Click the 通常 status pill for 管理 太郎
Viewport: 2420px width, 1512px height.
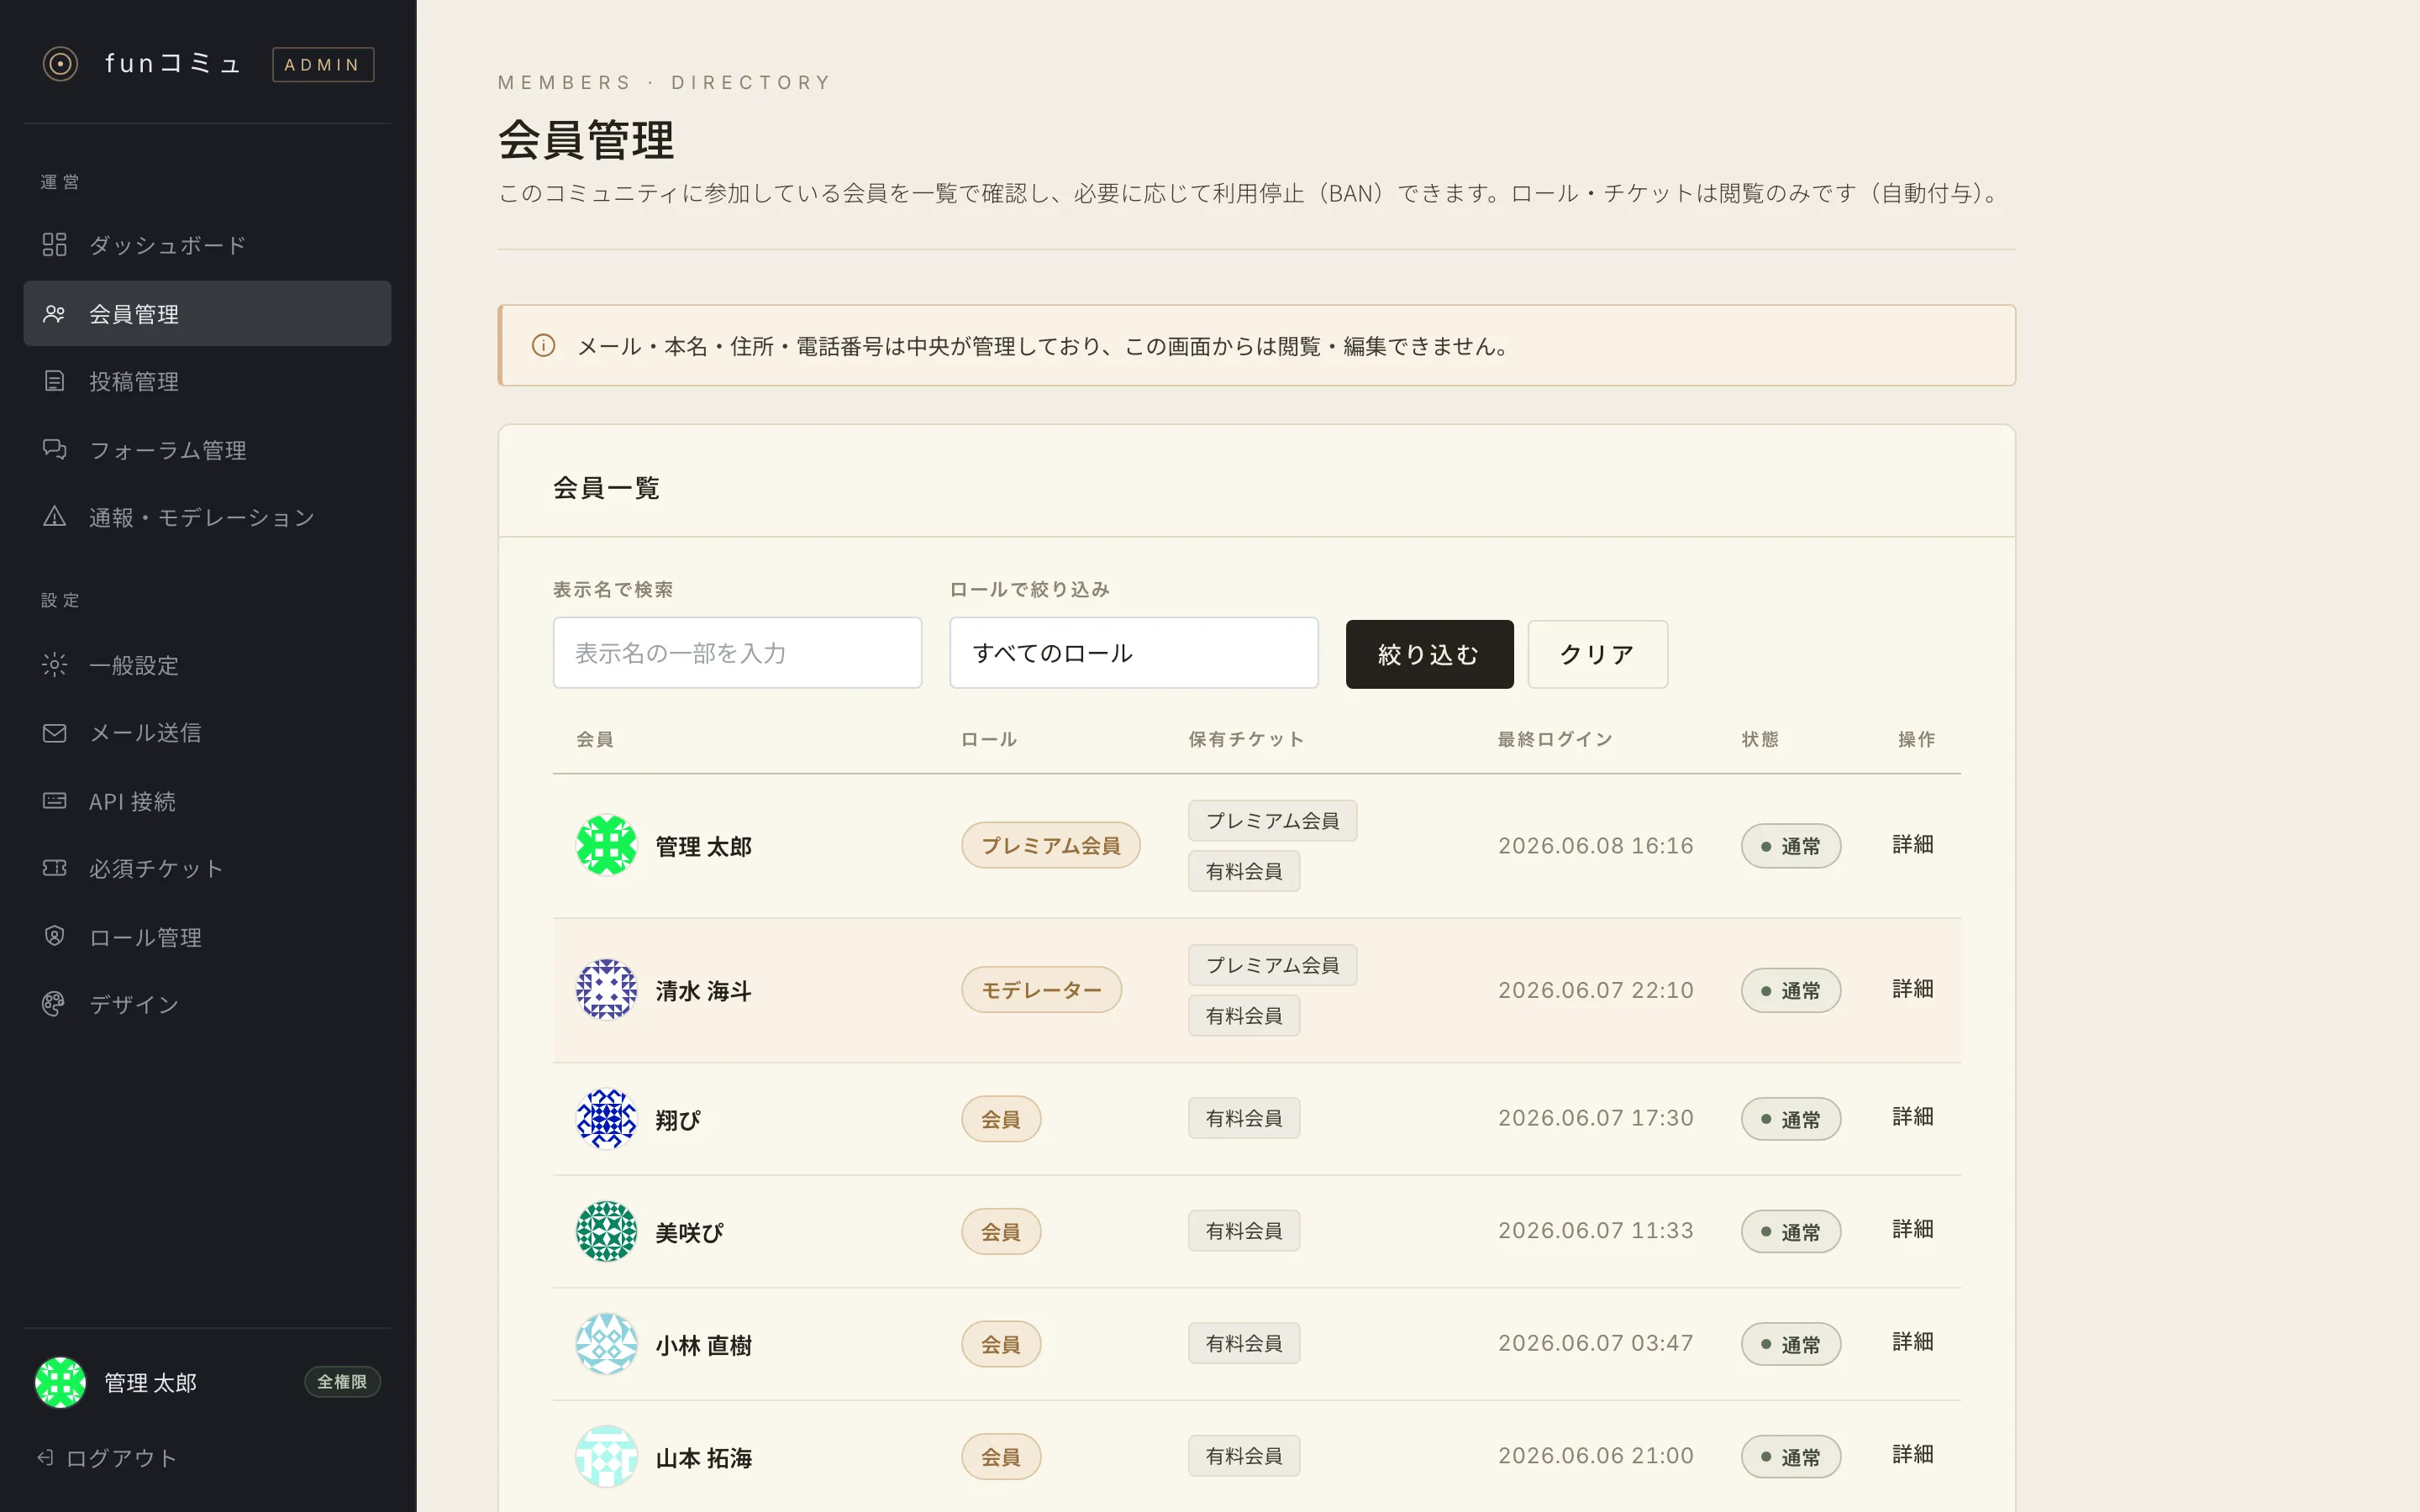(1791, 846)
